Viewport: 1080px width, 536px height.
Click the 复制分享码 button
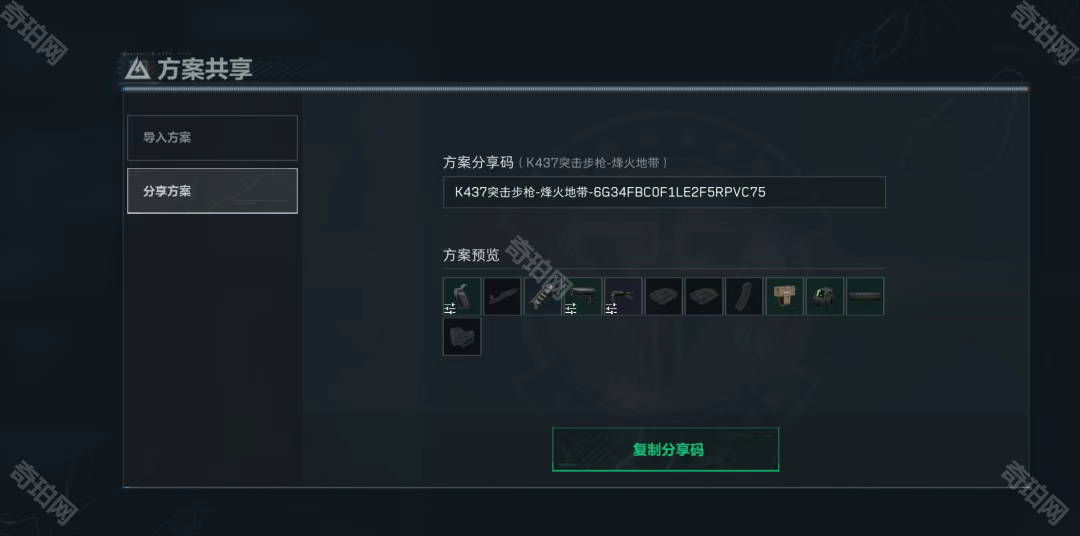[665, 450]
